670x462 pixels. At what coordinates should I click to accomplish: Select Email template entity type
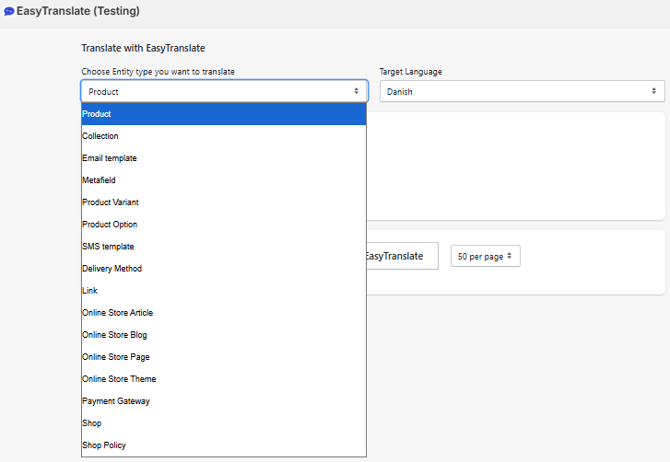[110, 158]
